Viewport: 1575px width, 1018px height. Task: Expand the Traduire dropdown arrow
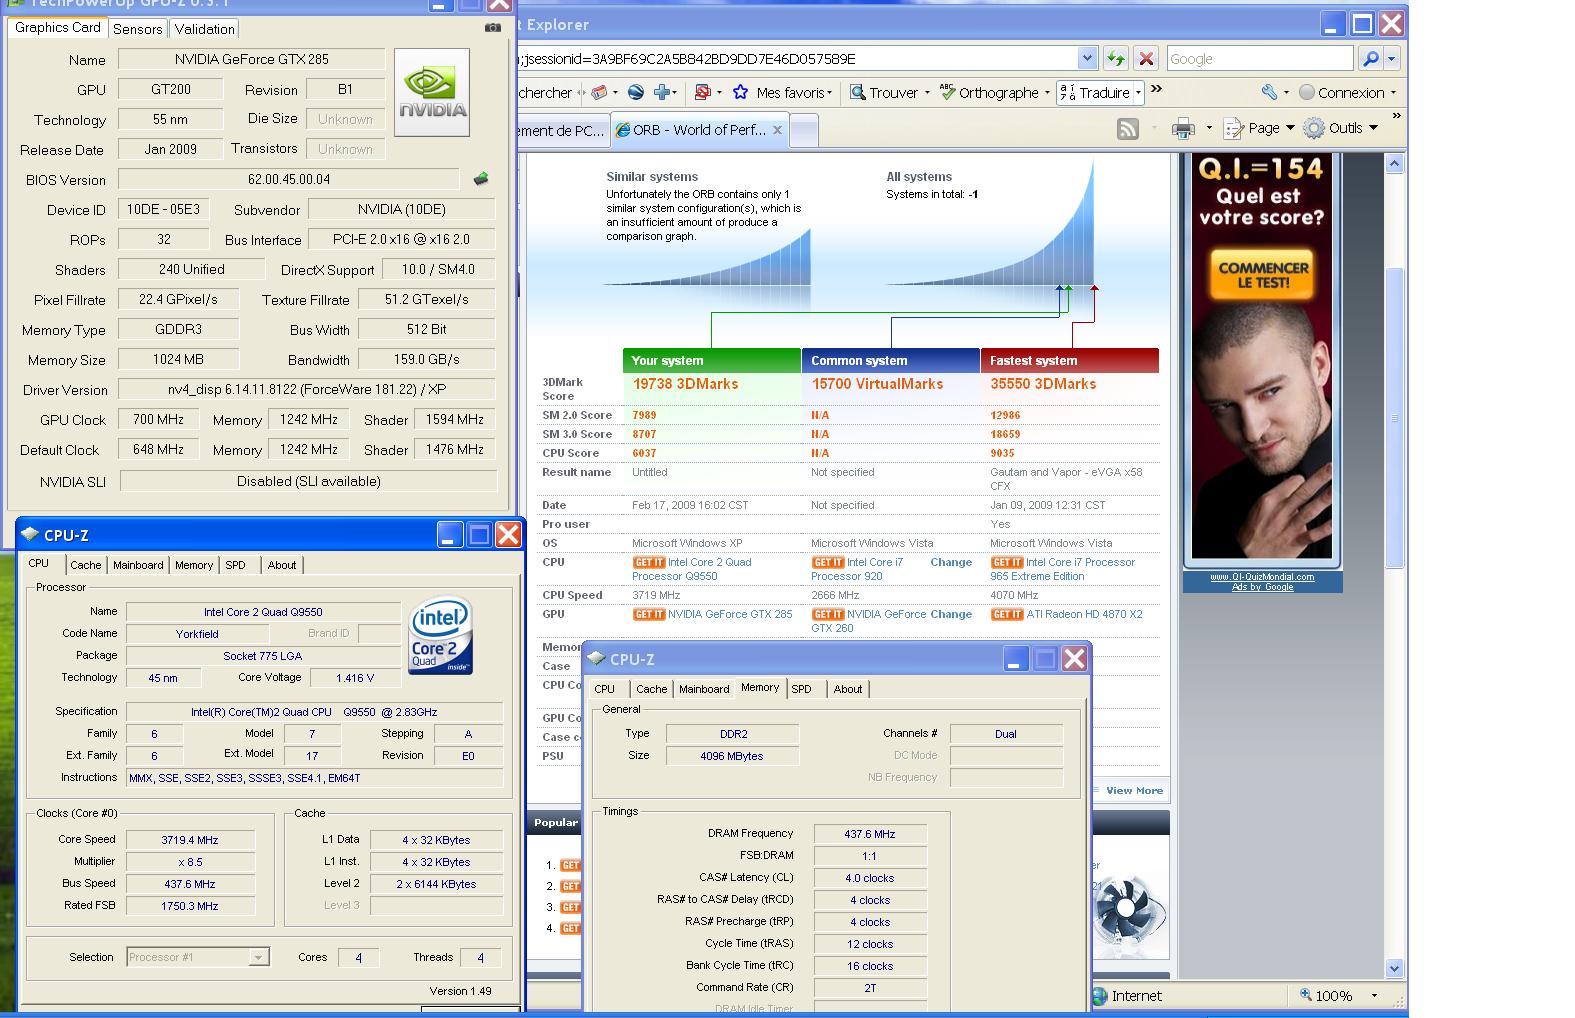[x=1137, y=93]
